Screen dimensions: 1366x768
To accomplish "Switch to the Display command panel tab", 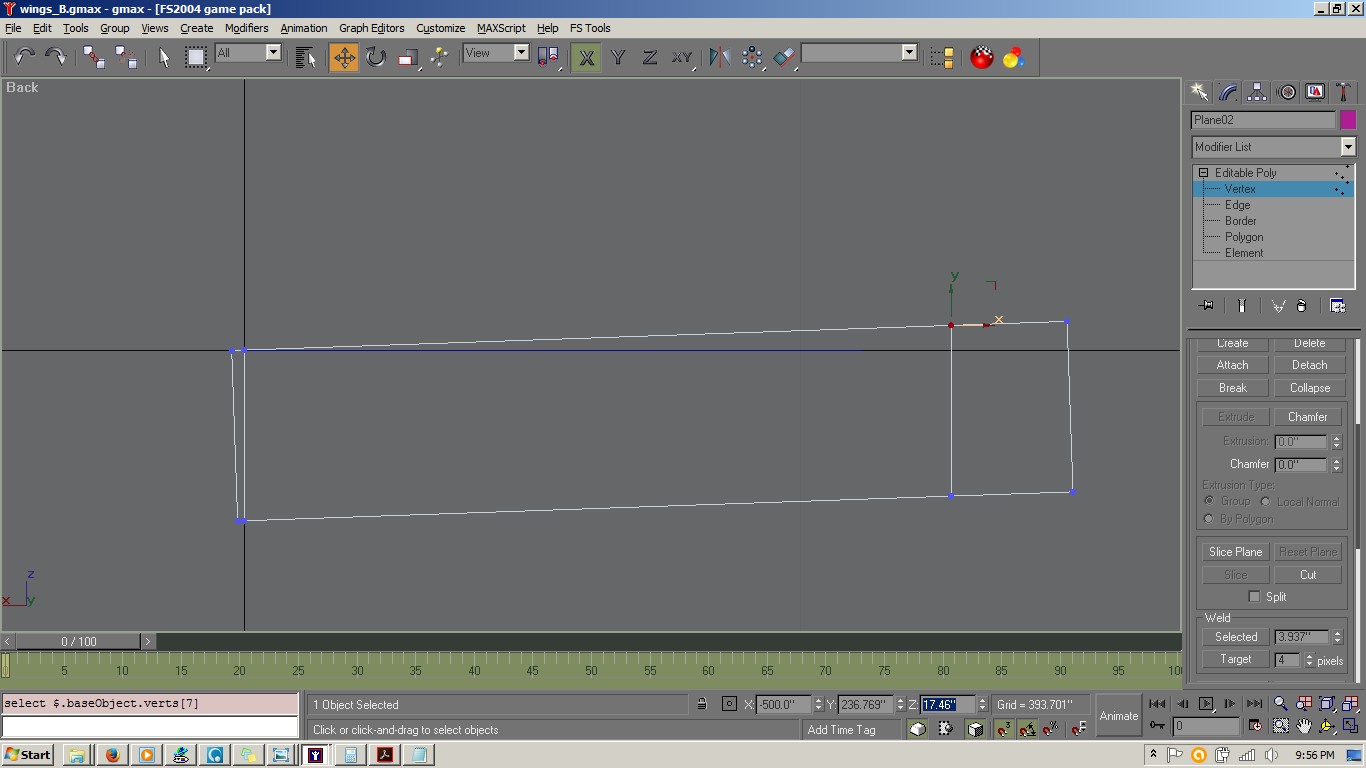I will pyautogui.click(x=1316, y=92).
